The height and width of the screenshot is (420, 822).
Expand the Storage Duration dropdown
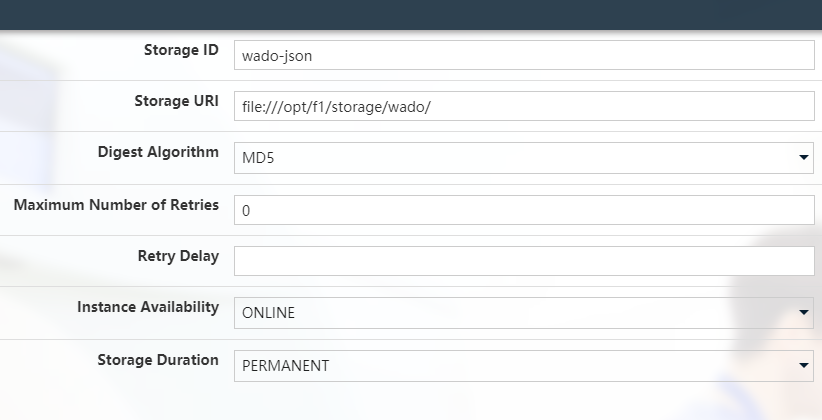tap(524, 366)
